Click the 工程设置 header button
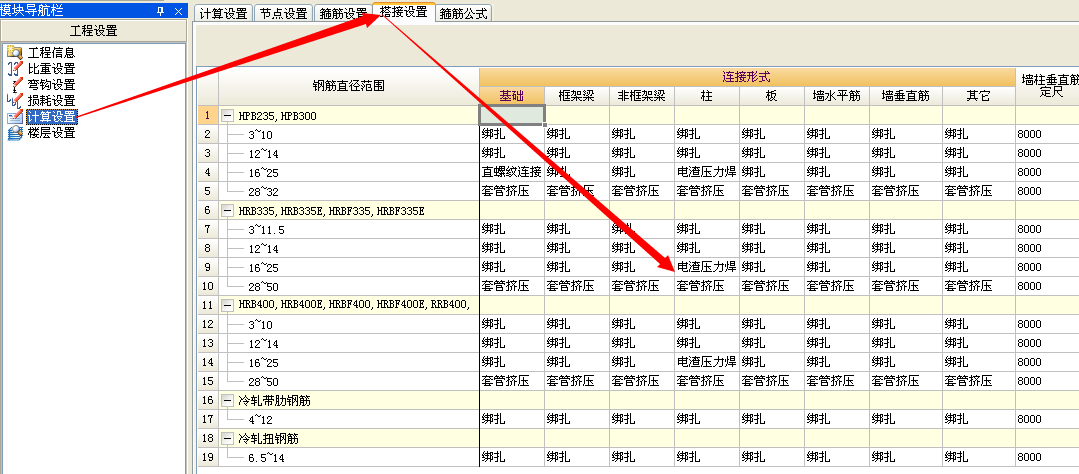Screen dimensions: 1079x474 [x=94, y=31]
